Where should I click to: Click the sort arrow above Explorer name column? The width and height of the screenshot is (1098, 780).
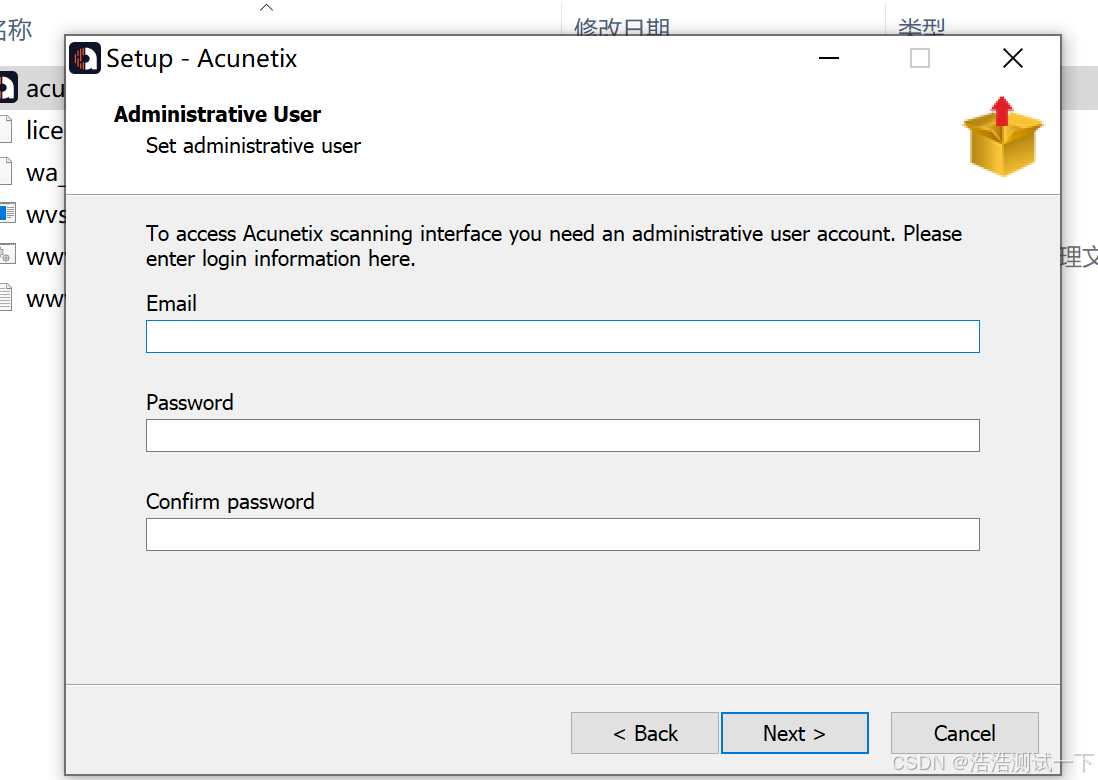[266, 8]
